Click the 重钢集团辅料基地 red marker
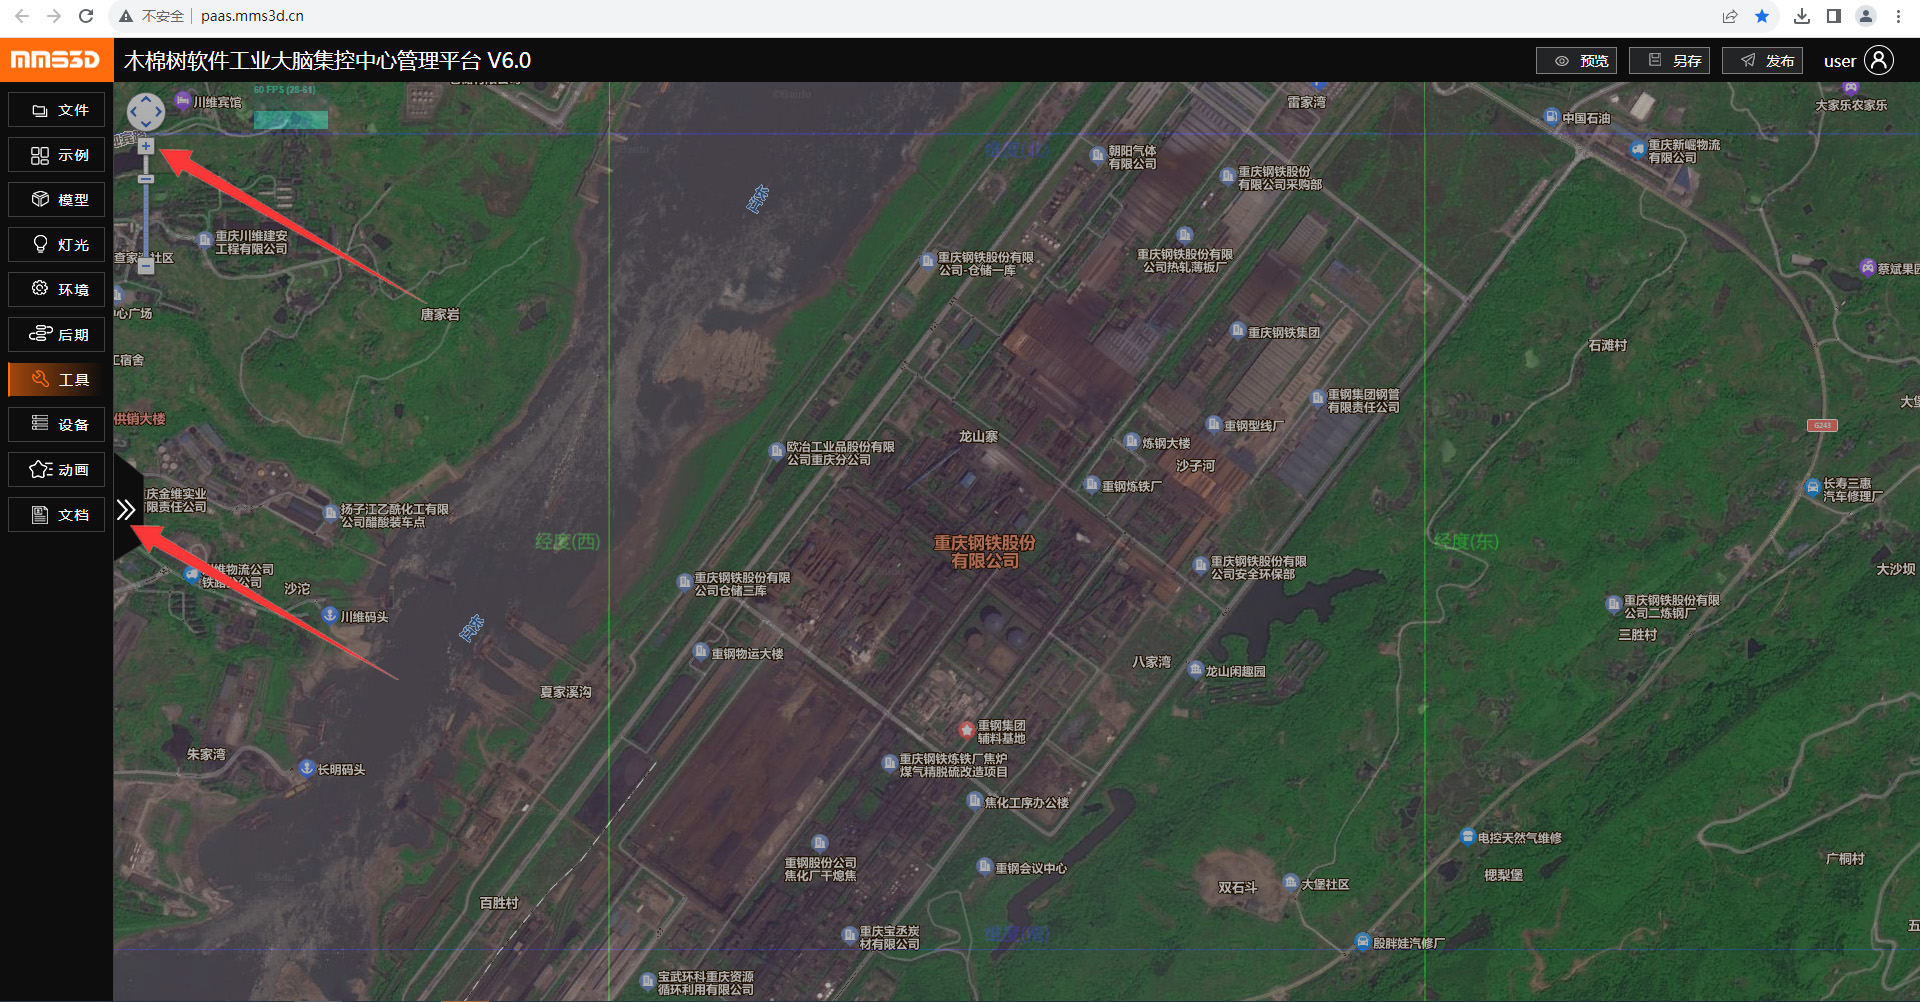 (966, 730)
